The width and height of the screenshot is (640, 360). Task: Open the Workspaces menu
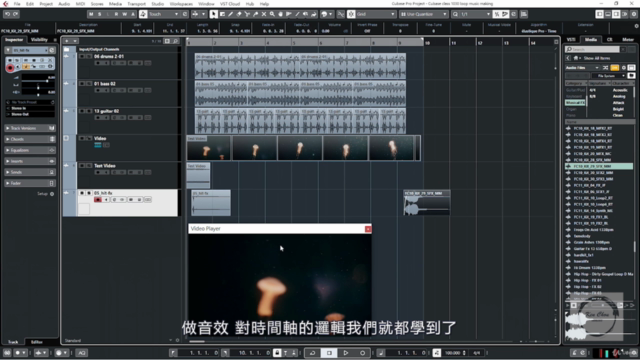coord(181,4)
